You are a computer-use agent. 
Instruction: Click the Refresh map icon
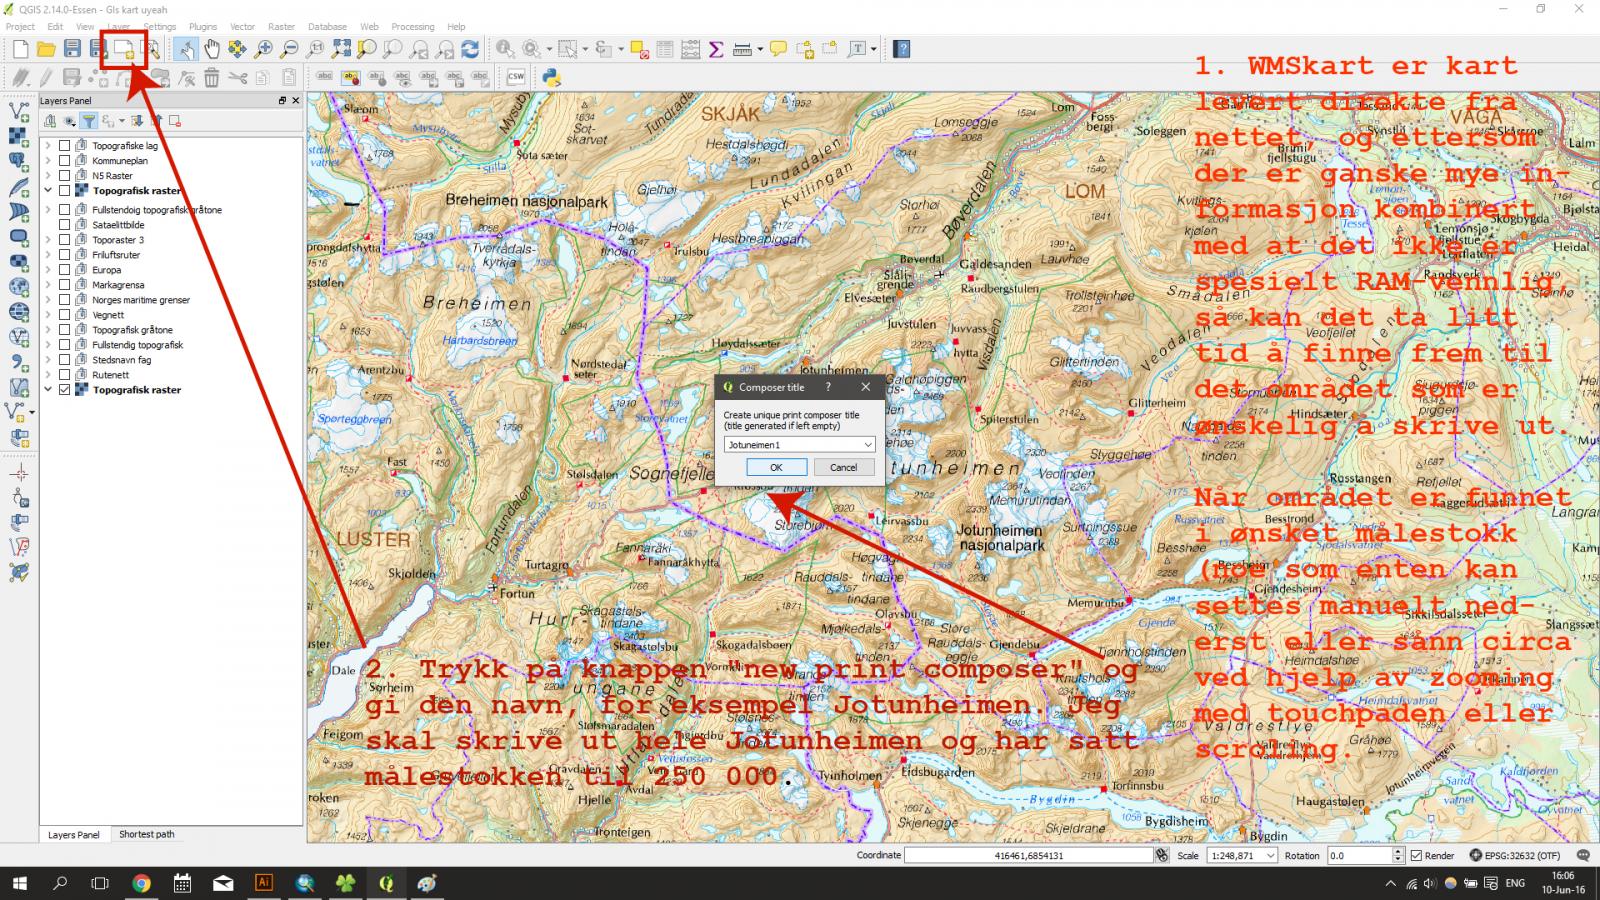tap(470, 49)
